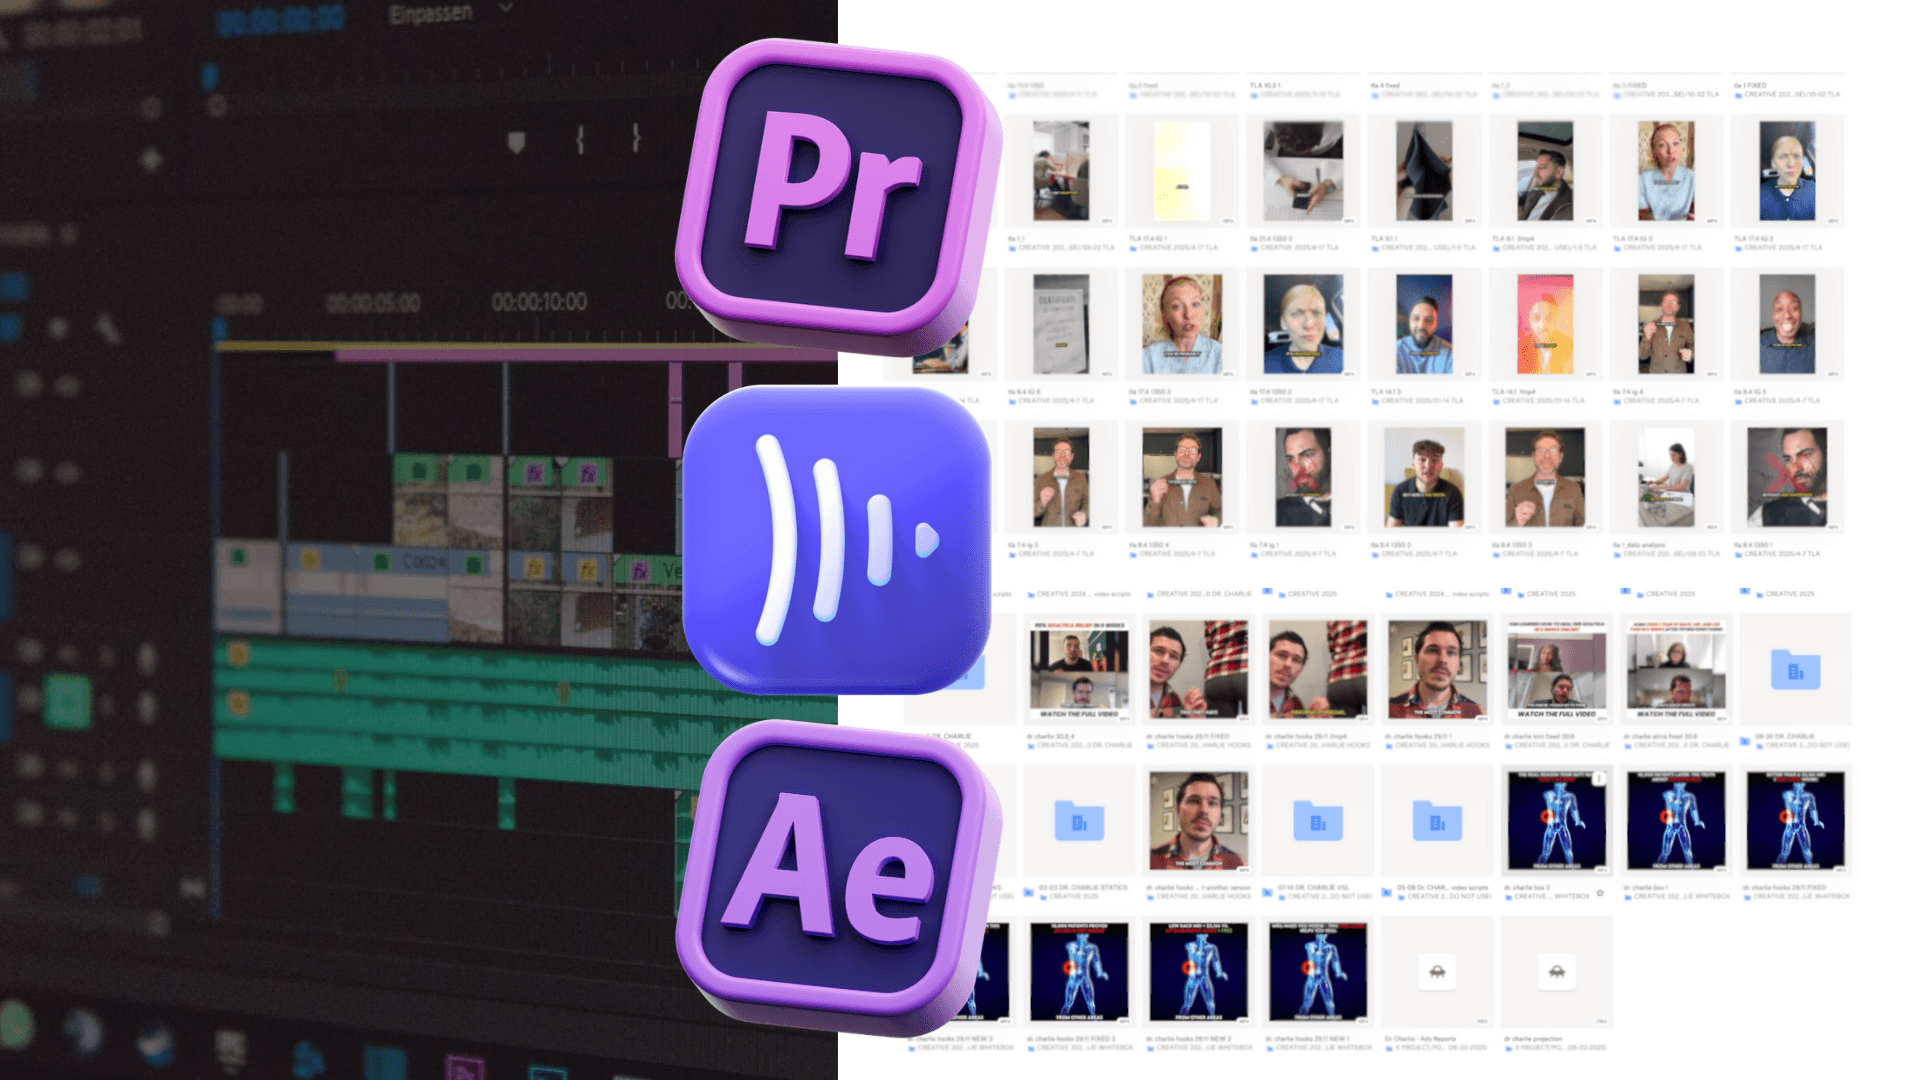Open the dr charlie projection file
This screenshot has width=1920, height=1080.
(x=1556, y=971)
